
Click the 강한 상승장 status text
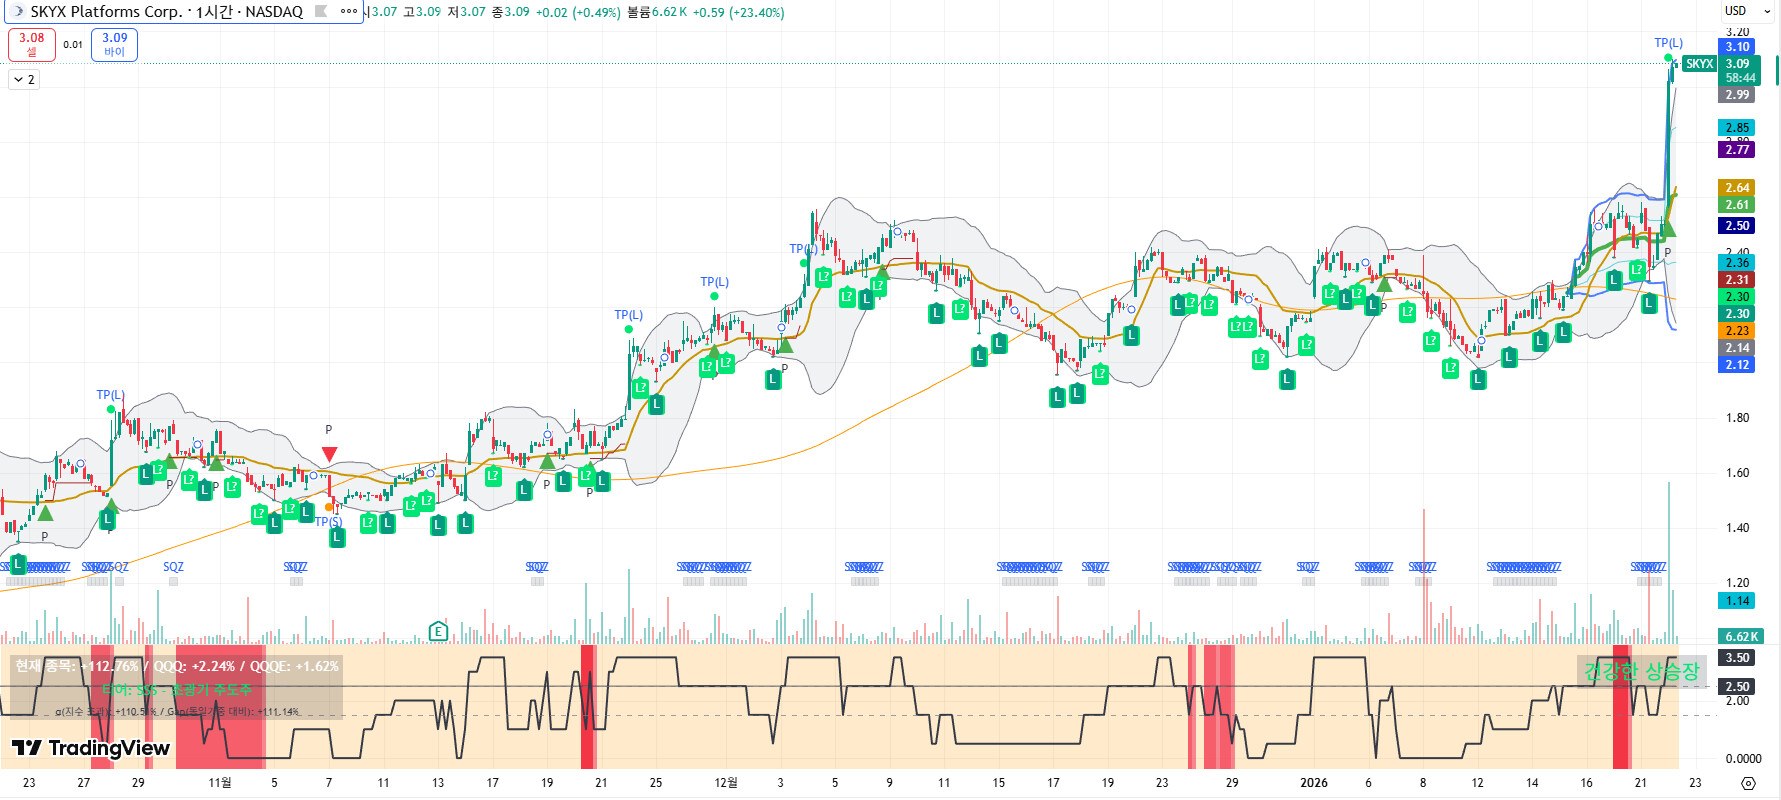[x=1641, y=671]
